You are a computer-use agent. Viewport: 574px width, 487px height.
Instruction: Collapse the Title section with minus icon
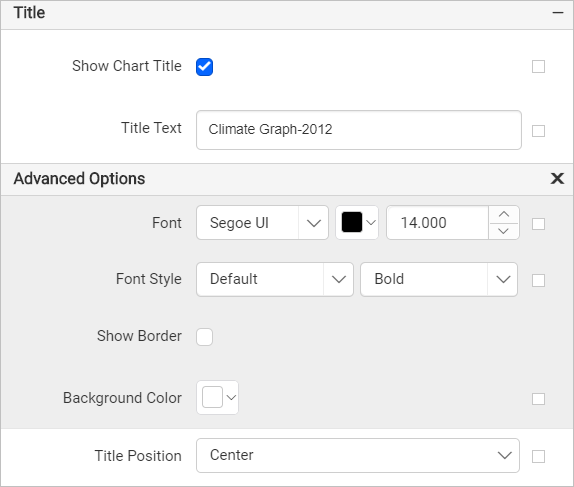[558, 13]
